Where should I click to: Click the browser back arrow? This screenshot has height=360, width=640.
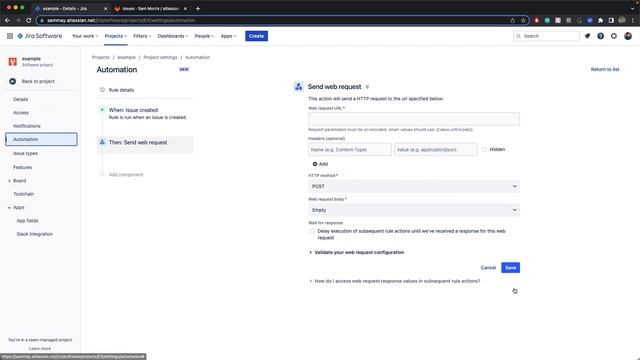pyautogui.click(x=7, y=20)
